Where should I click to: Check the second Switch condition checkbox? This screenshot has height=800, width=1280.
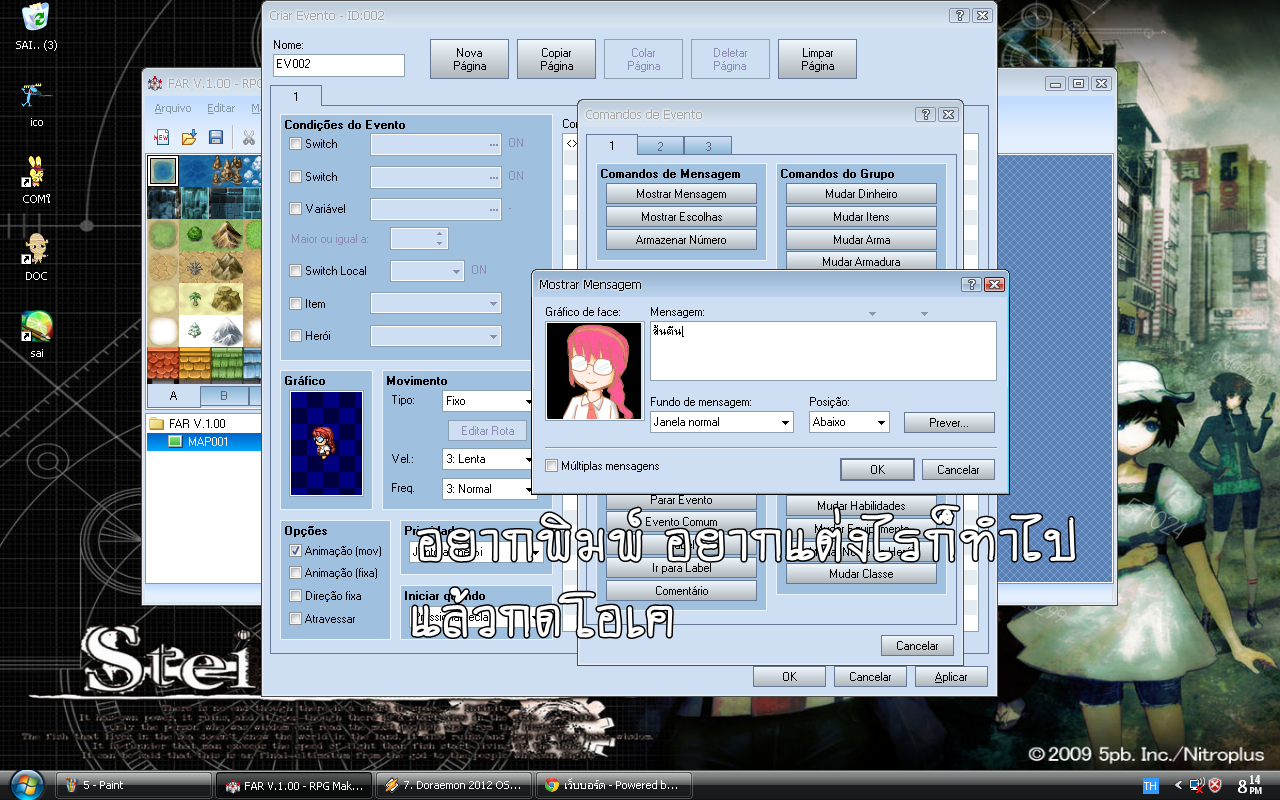pyautogui.click(x=295, y=177)
